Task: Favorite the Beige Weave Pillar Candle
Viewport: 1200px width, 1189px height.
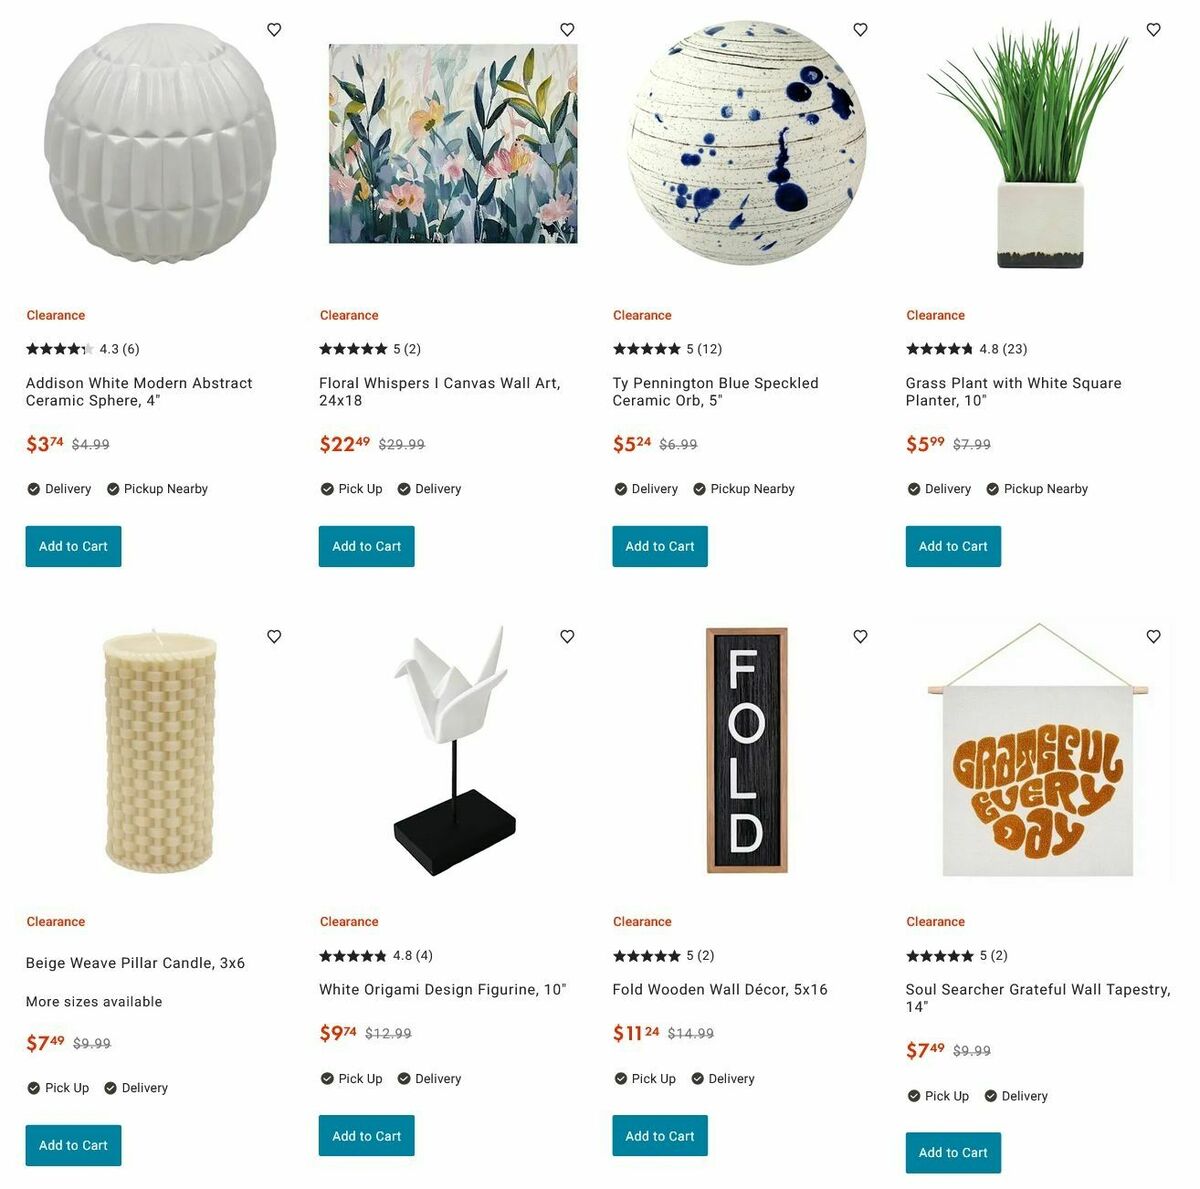Action: (x=274, y=636)
